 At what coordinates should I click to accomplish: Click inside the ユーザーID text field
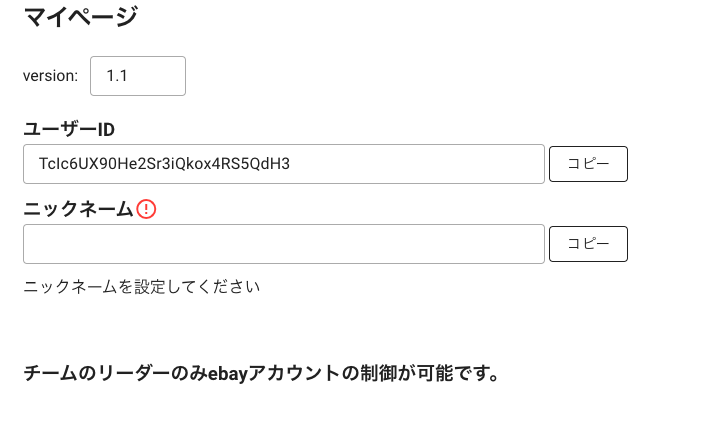tap(284, 164)
